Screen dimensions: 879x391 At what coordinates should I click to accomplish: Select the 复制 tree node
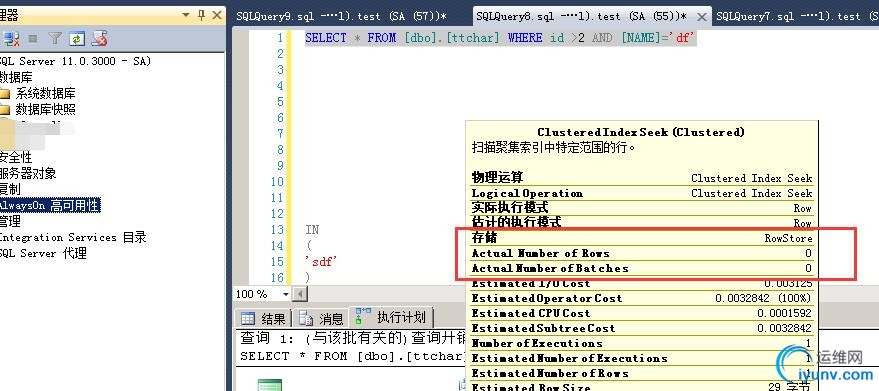point(11,189)
